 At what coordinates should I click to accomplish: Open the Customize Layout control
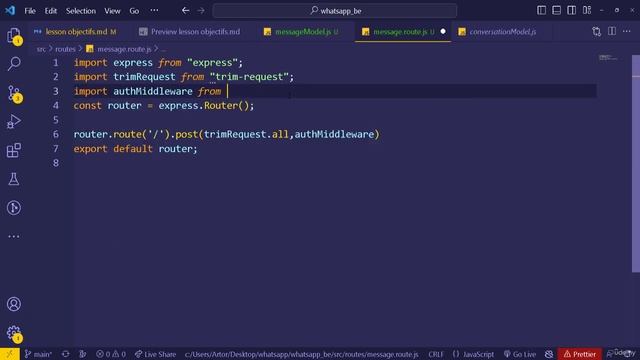pos(587,10)
